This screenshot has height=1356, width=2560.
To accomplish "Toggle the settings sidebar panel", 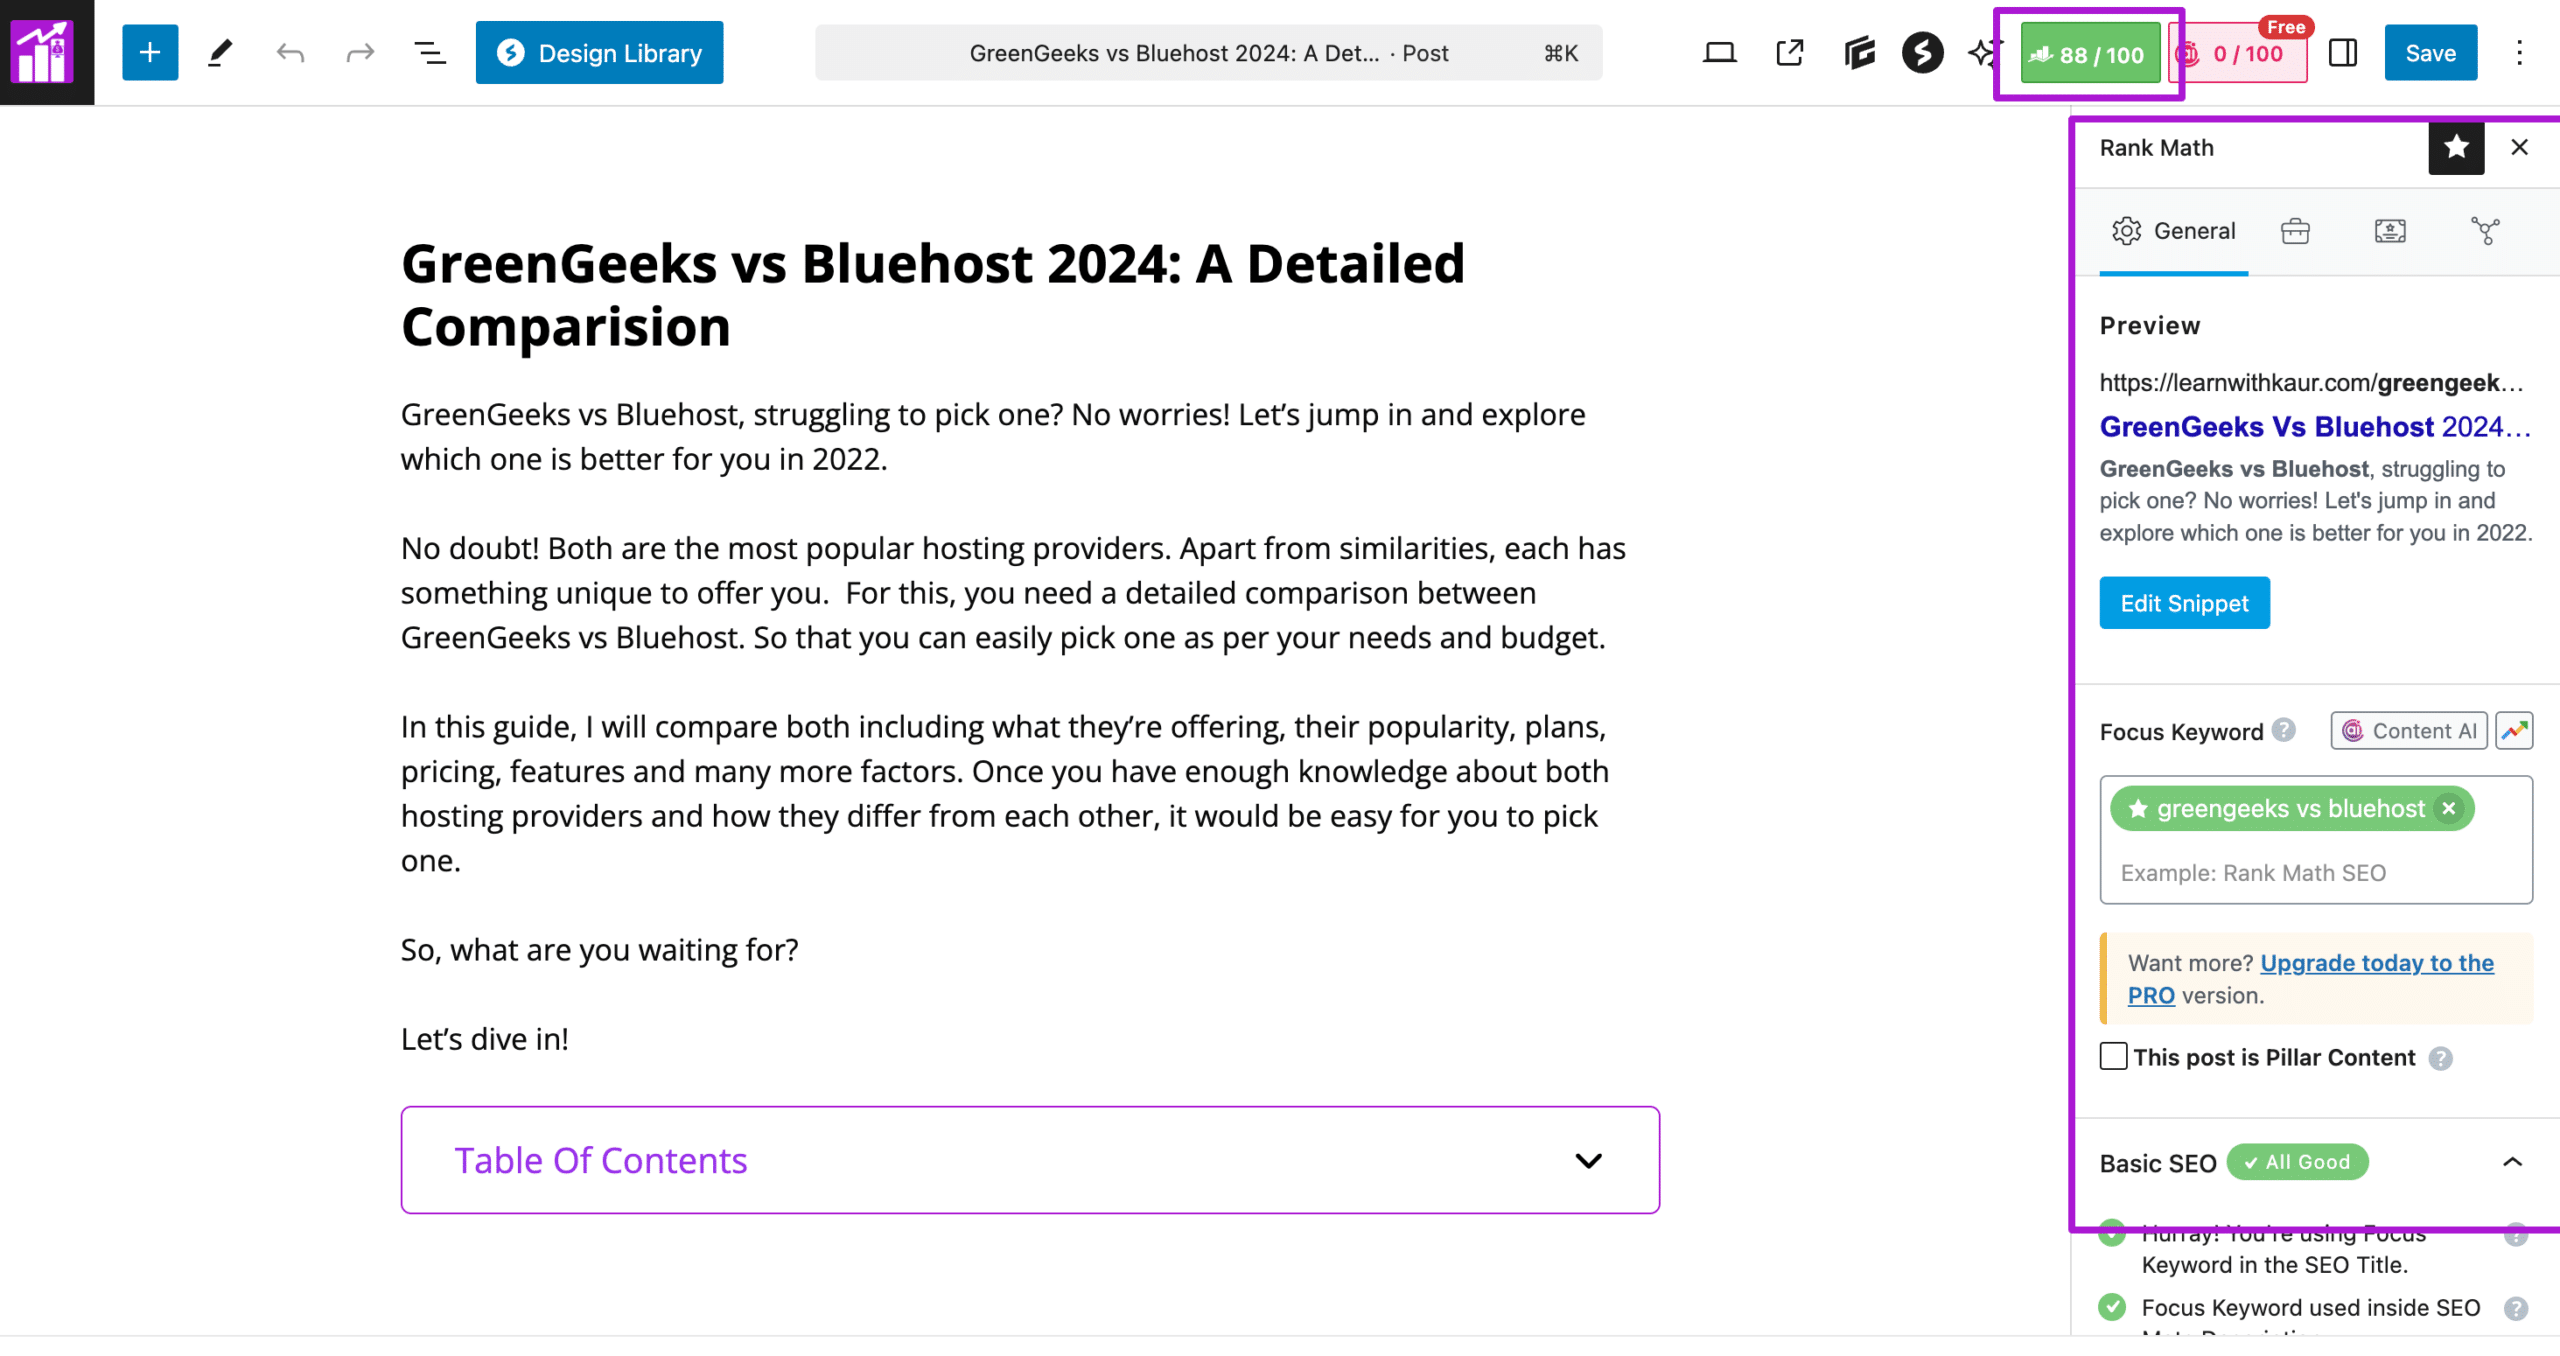I will click(x=2344, y=53).
